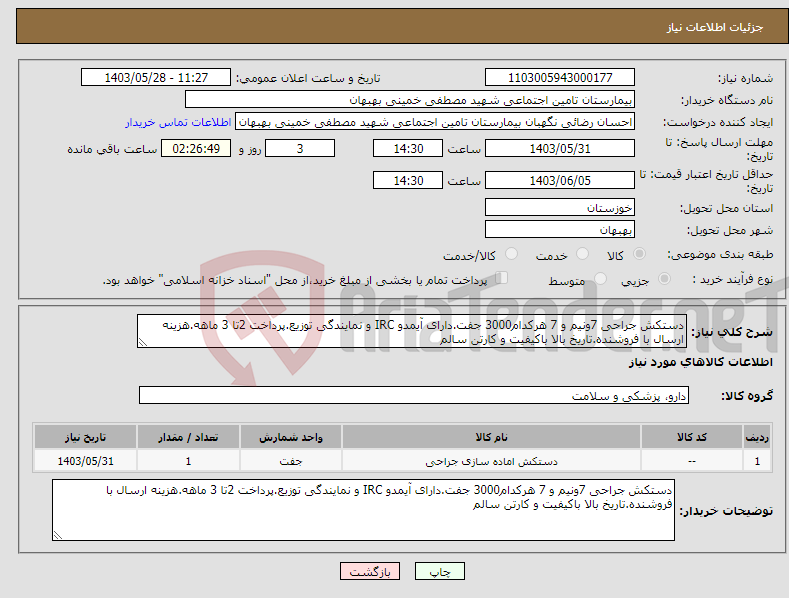
Task: Select the کالا radio button
Action: click(639, 254)
